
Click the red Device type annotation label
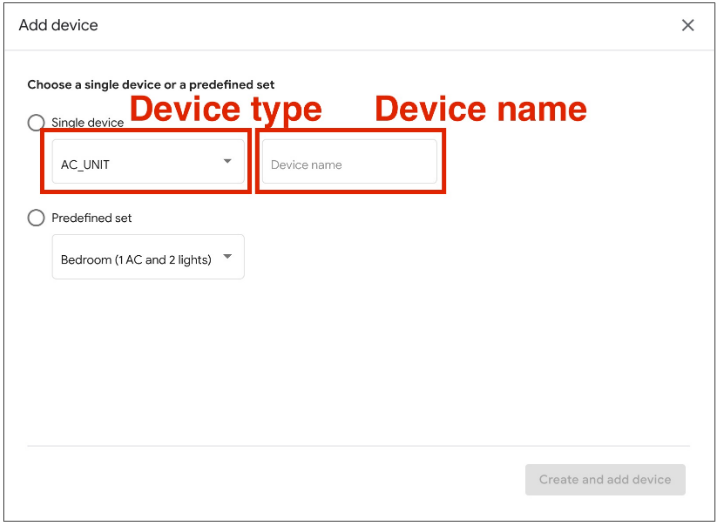tap(226, 109)
